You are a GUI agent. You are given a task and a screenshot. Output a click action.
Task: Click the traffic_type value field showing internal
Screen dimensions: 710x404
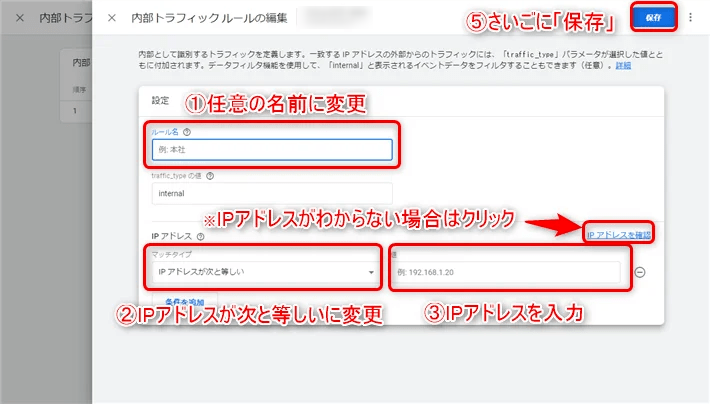(x=272, y=193)
